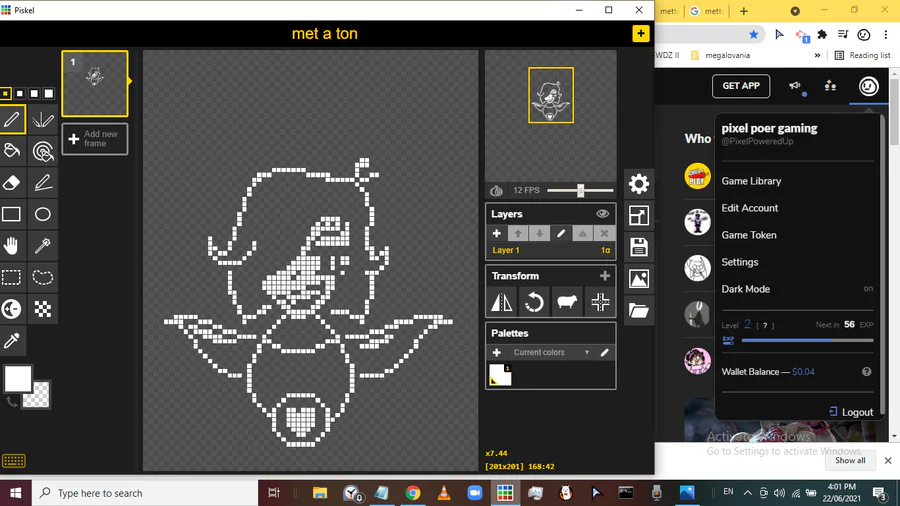Select white color in palette
The width and height of the screenshot is (900, 506).
(x=500, y=375)
